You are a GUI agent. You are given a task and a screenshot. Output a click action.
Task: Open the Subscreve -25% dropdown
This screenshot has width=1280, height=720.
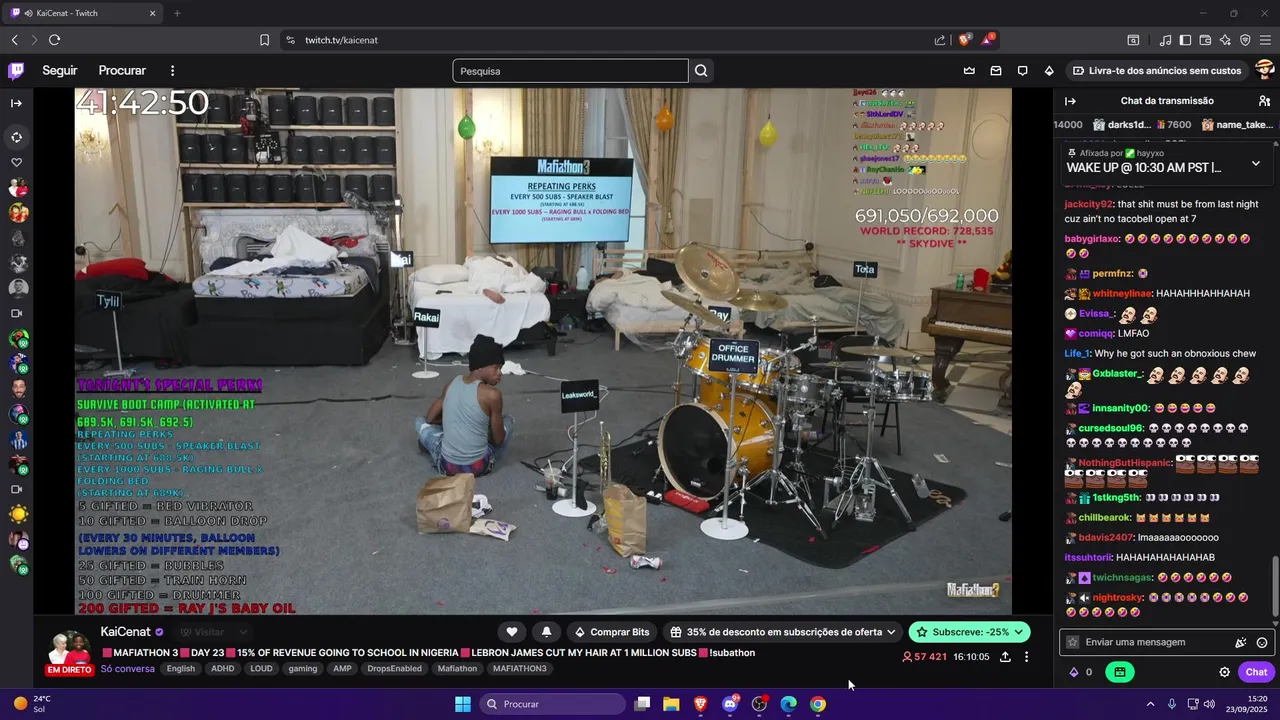(x=969, y=632)
